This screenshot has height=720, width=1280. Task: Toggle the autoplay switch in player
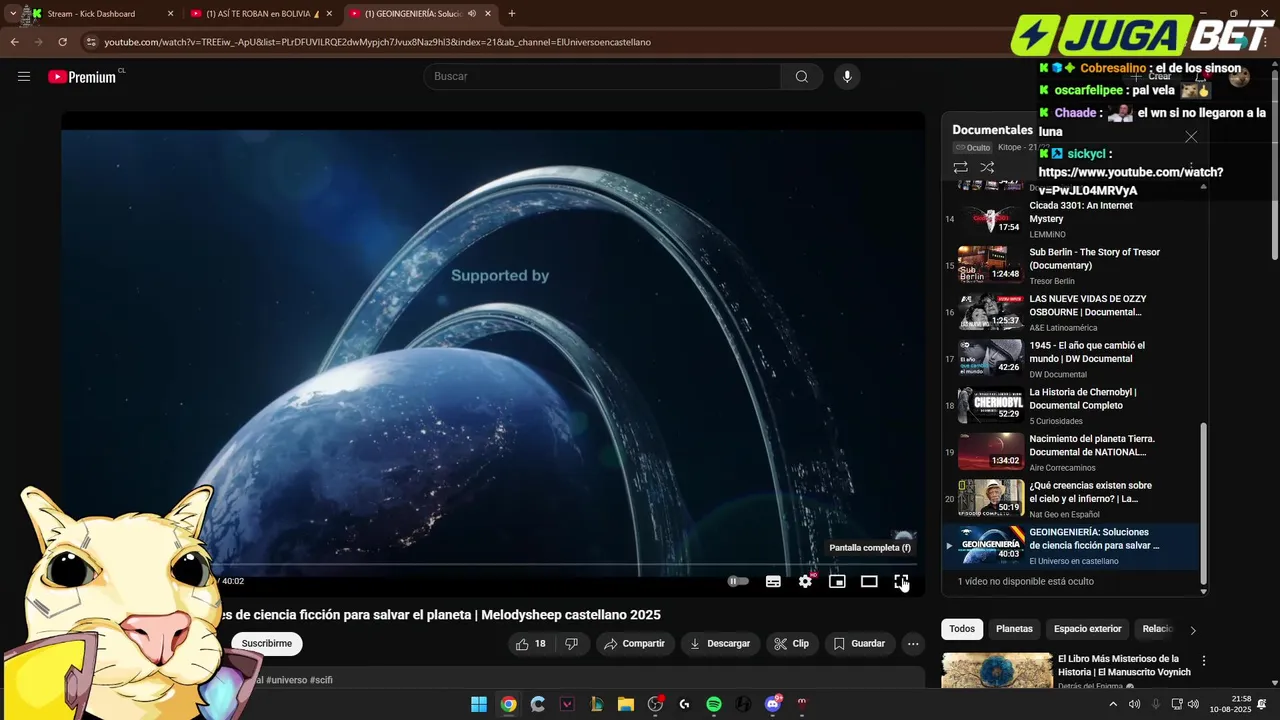click(738, 581)
